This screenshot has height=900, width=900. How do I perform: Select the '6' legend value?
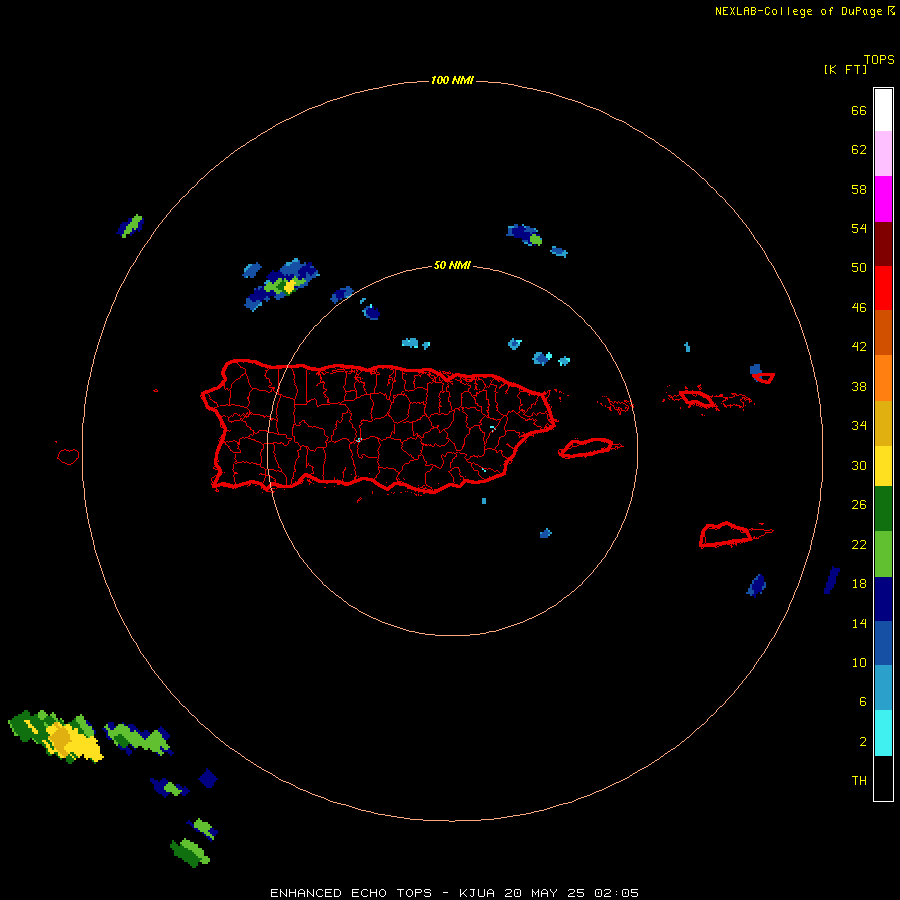[x=862, y=702]
